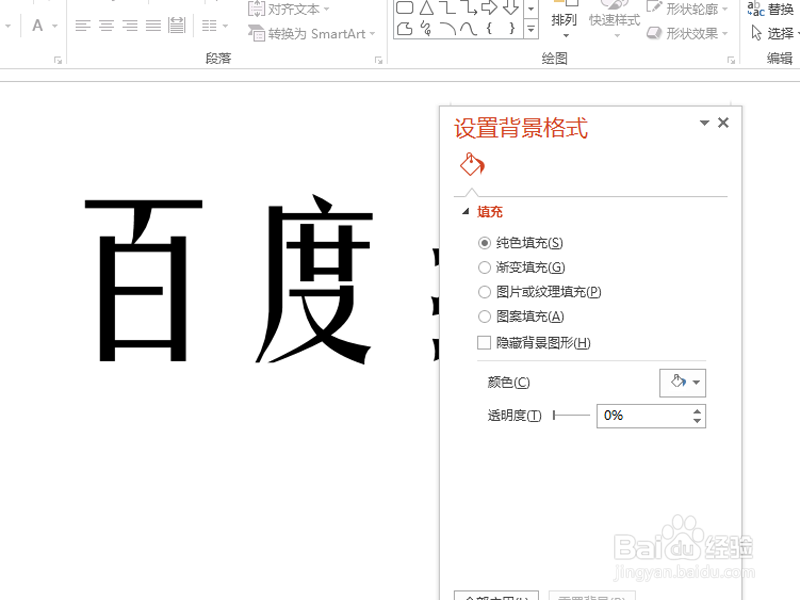Expand the full shapes gallery
Image resolution: width=800 pixels, height=600 pixels.
[x=531, y=29]
